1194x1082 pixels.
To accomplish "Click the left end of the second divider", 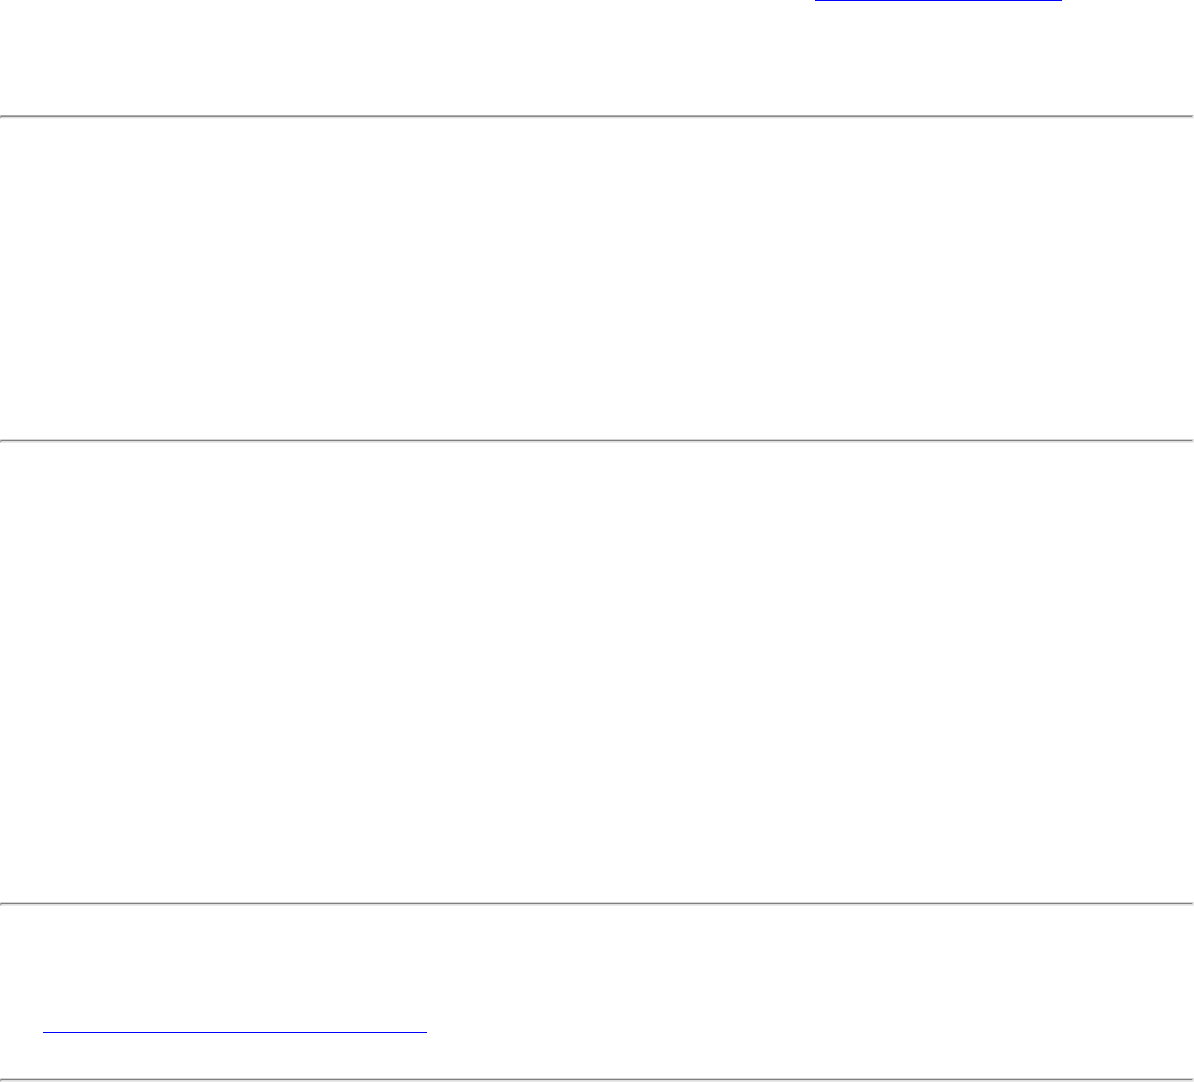I will point(4,440).
